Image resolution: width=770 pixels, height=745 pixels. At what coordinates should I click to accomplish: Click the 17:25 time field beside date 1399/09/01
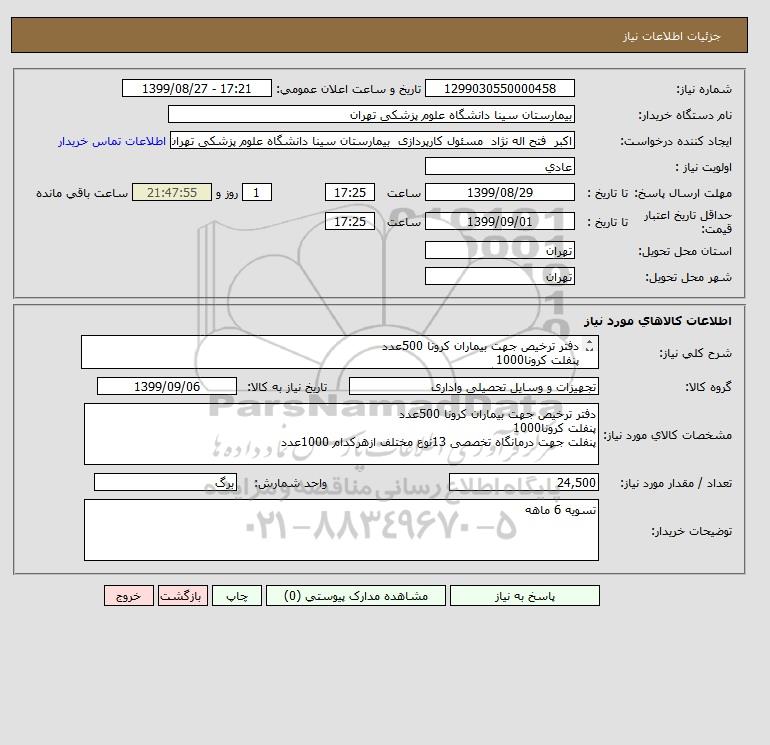click(350, 221)
